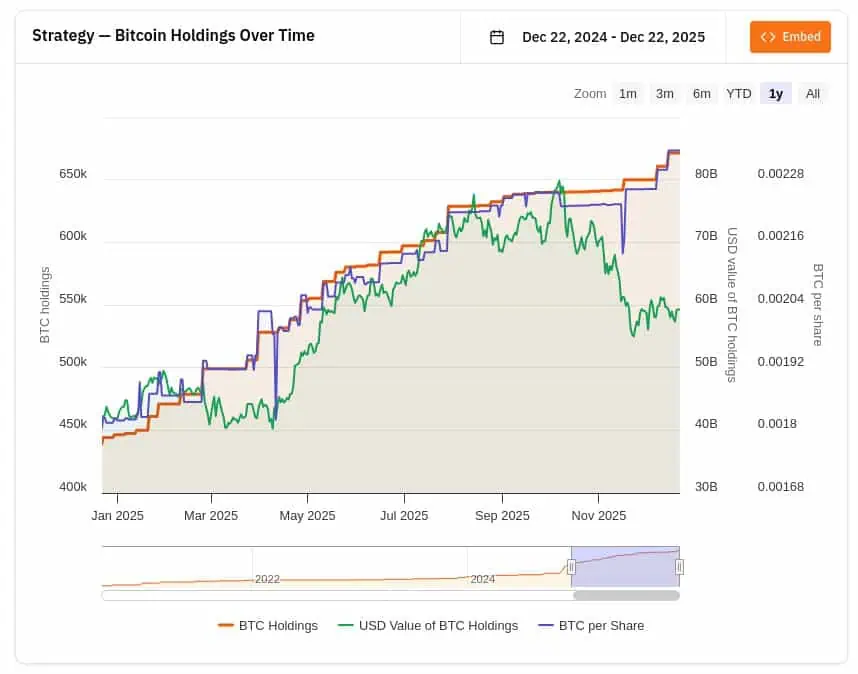This screenshot has height=674, width=858.
Task: Select the 1y zoom option
Action: (776, 93)
